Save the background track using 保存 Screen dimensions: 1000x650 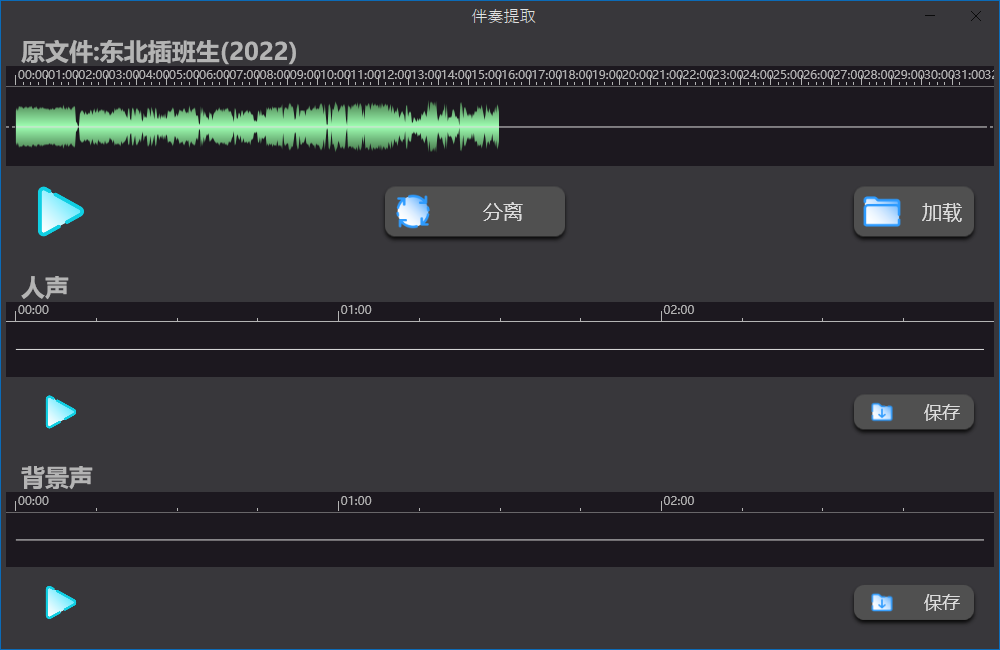tap(913, 603)
